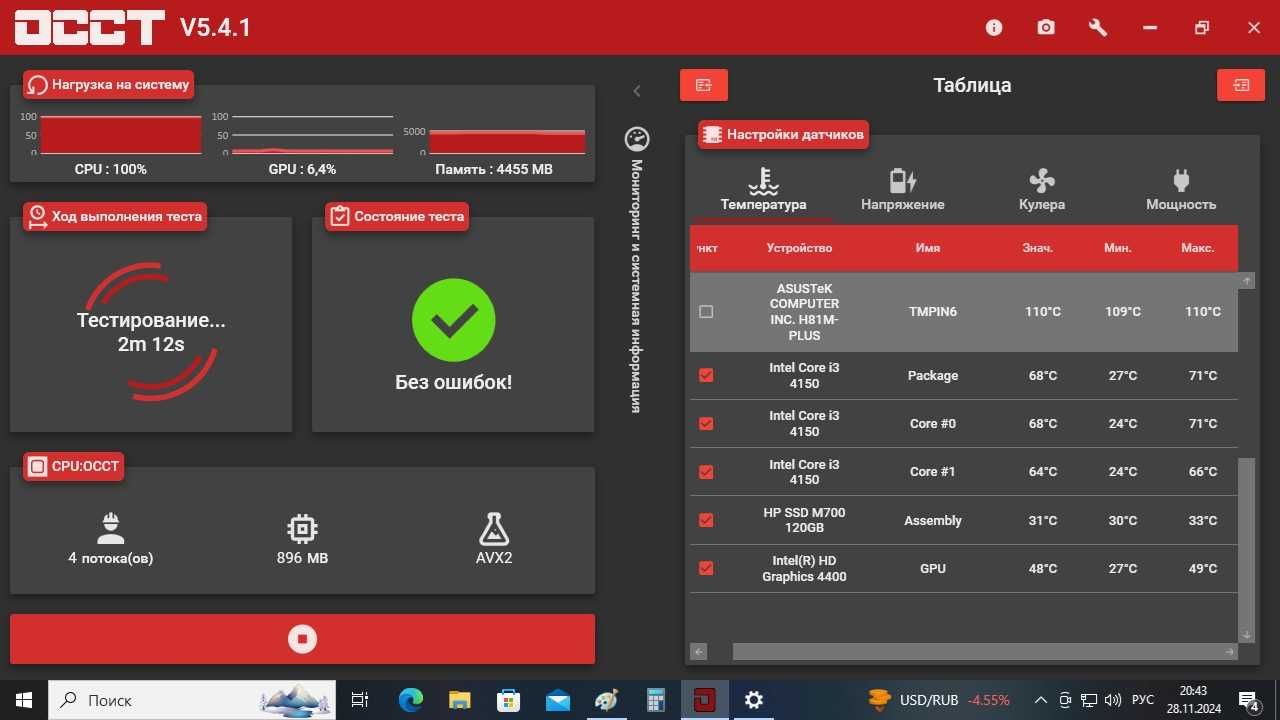
Task: Uncheck the Core #1 sensor checkbox
Action: point(706,471)
